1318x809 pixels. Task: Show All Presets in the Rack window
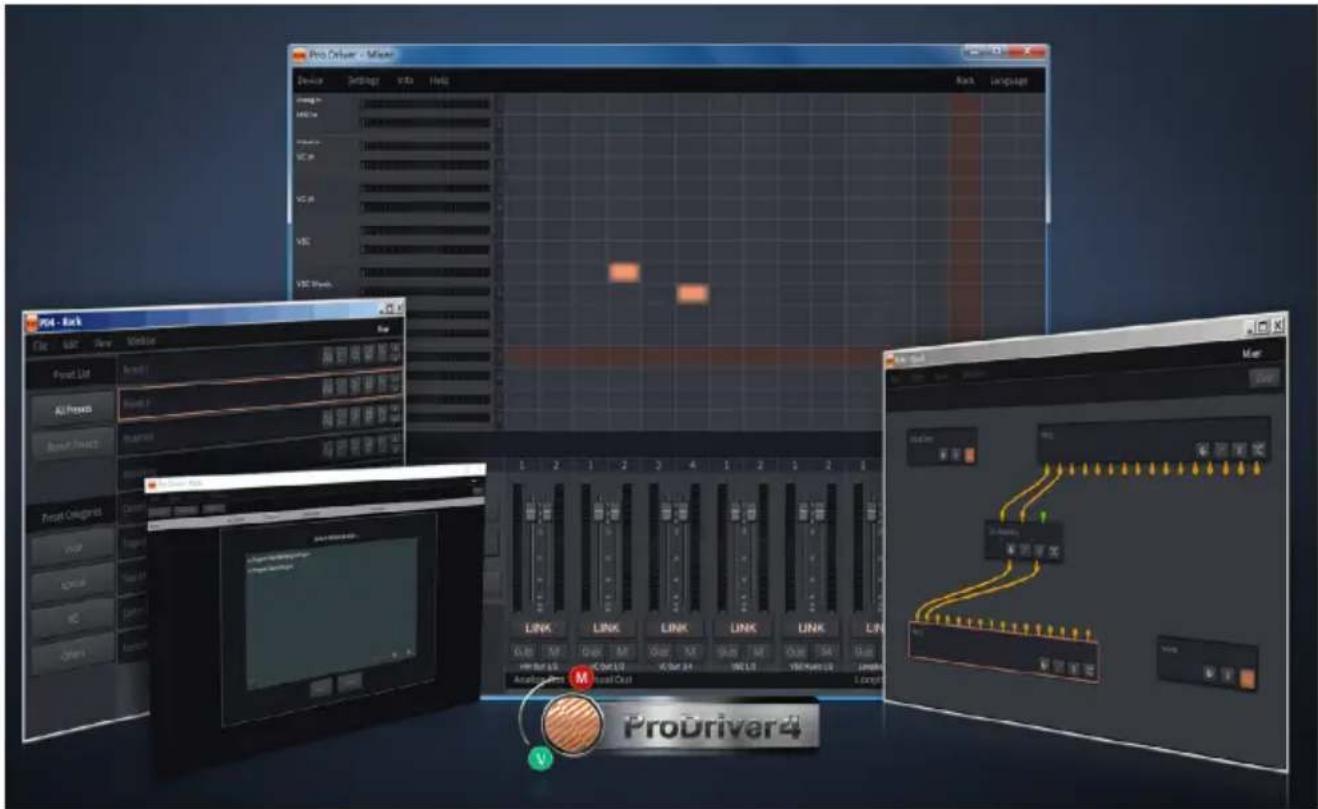point(71,410)
